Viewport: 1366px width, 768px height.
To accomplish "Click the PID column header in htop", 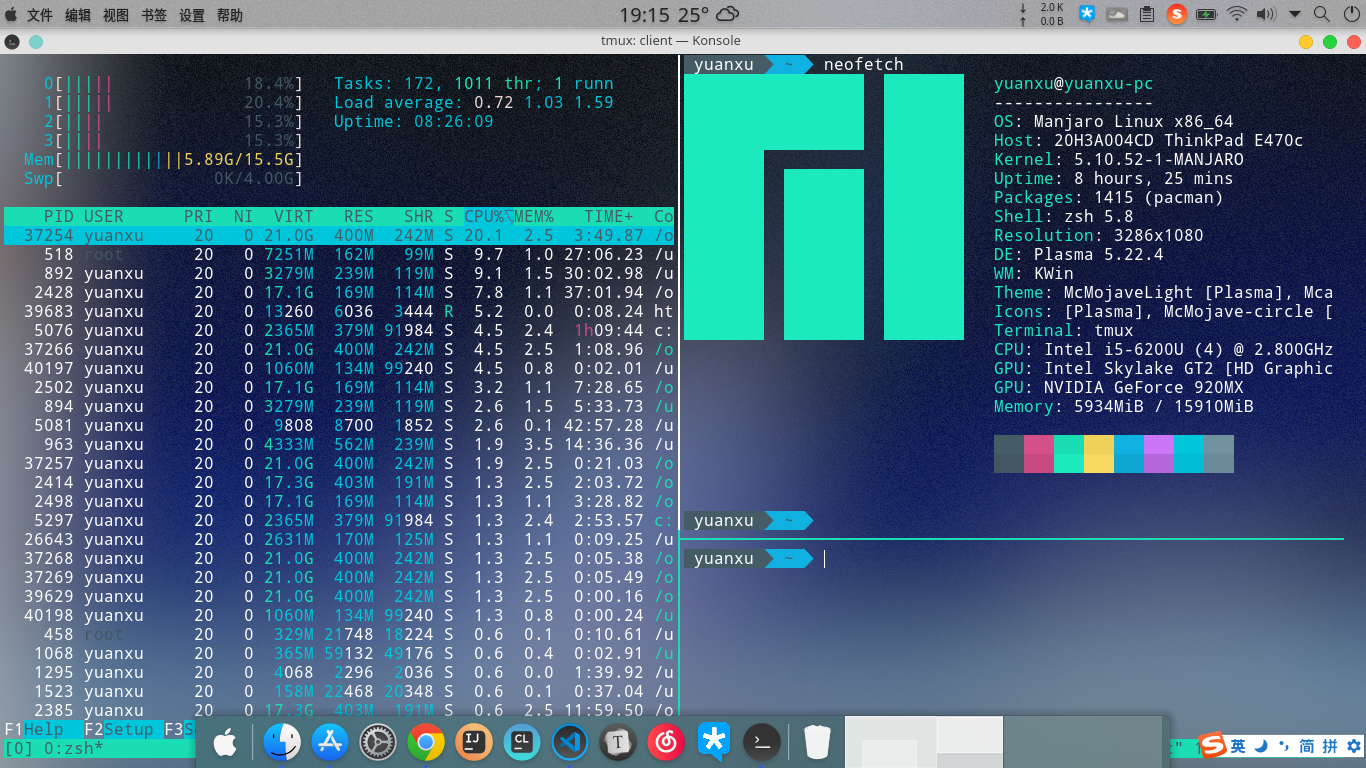I will [x=59, y=216].
